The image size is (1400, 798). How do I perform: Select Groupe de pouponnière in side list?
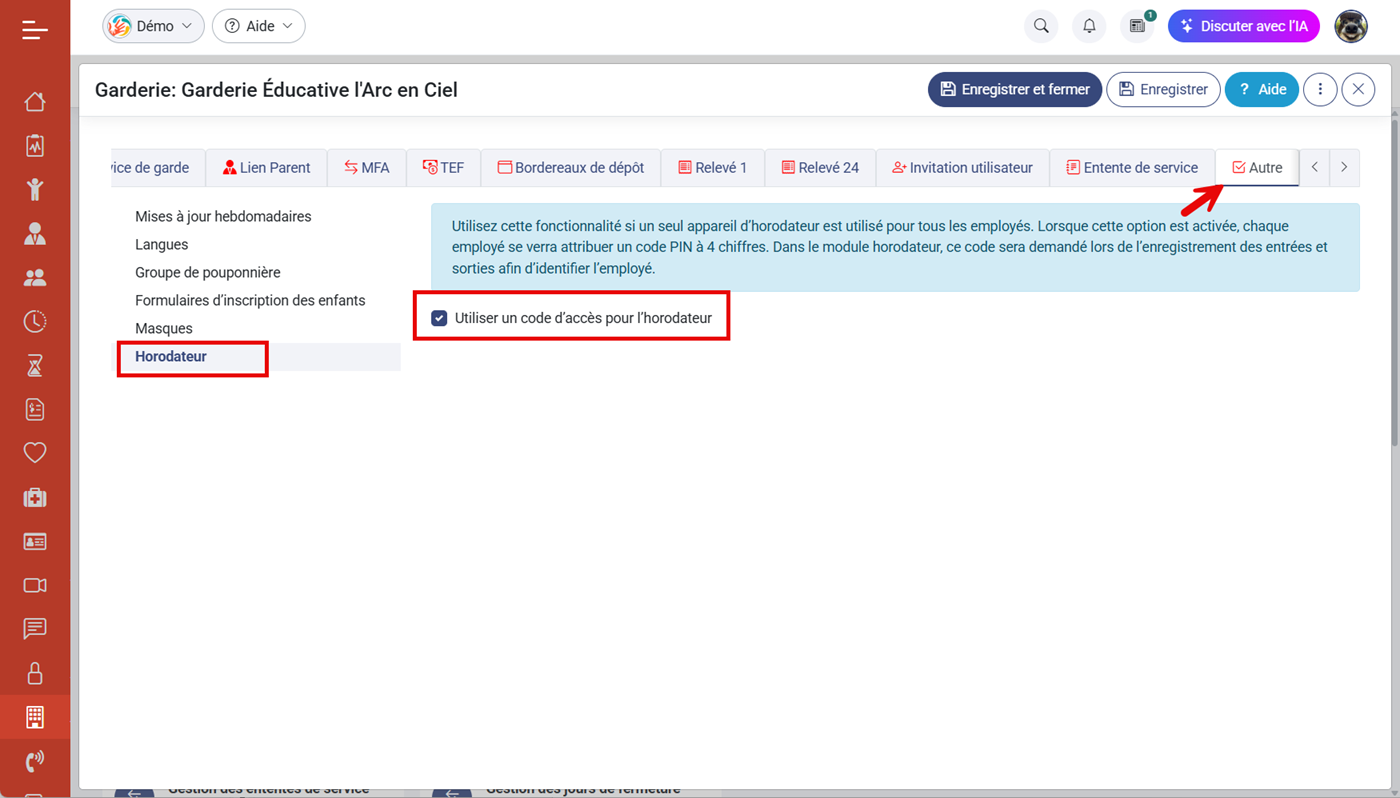208,272
